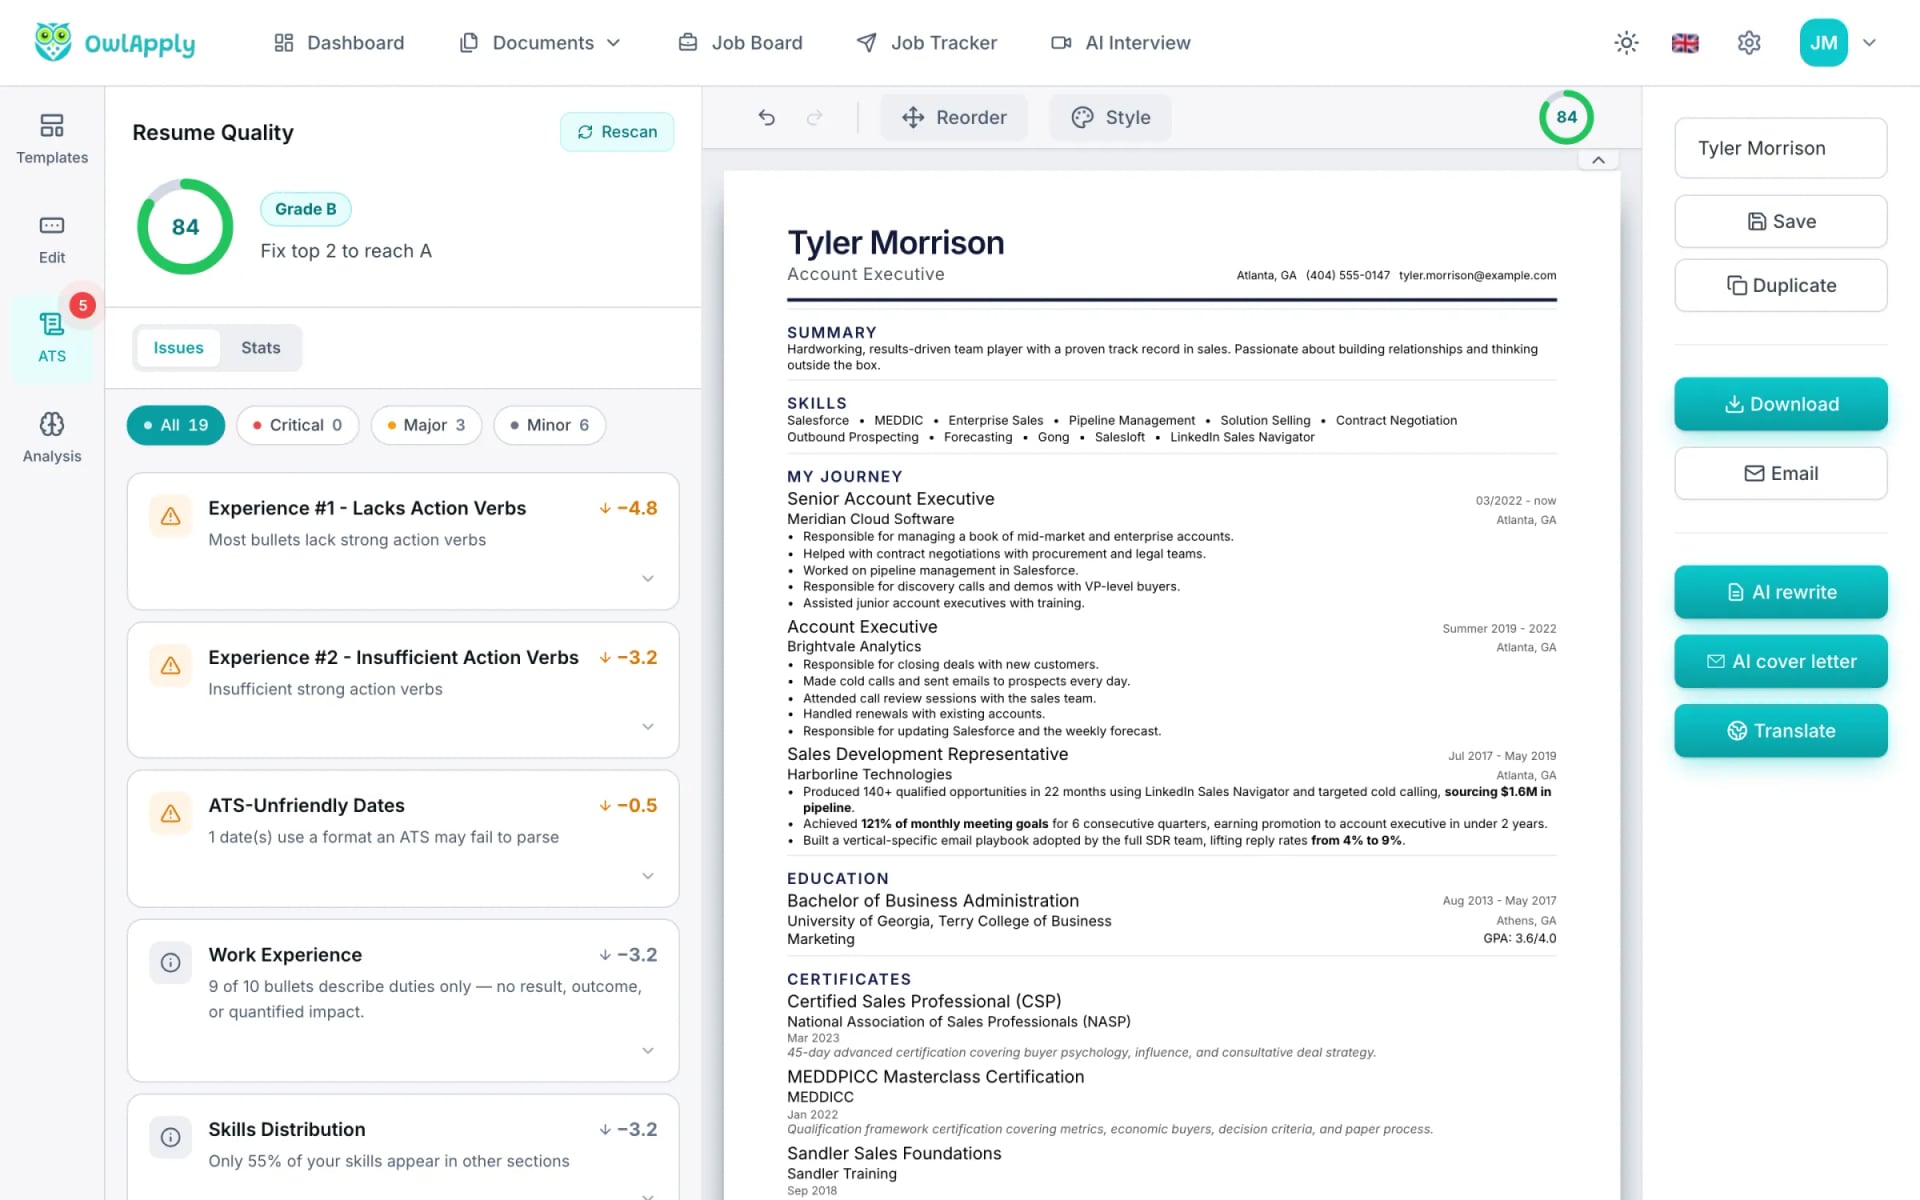This screenshot has height=1200, width=1920.
Task: Click the OwlApply owl logo
Action: (x=53, y=42)
